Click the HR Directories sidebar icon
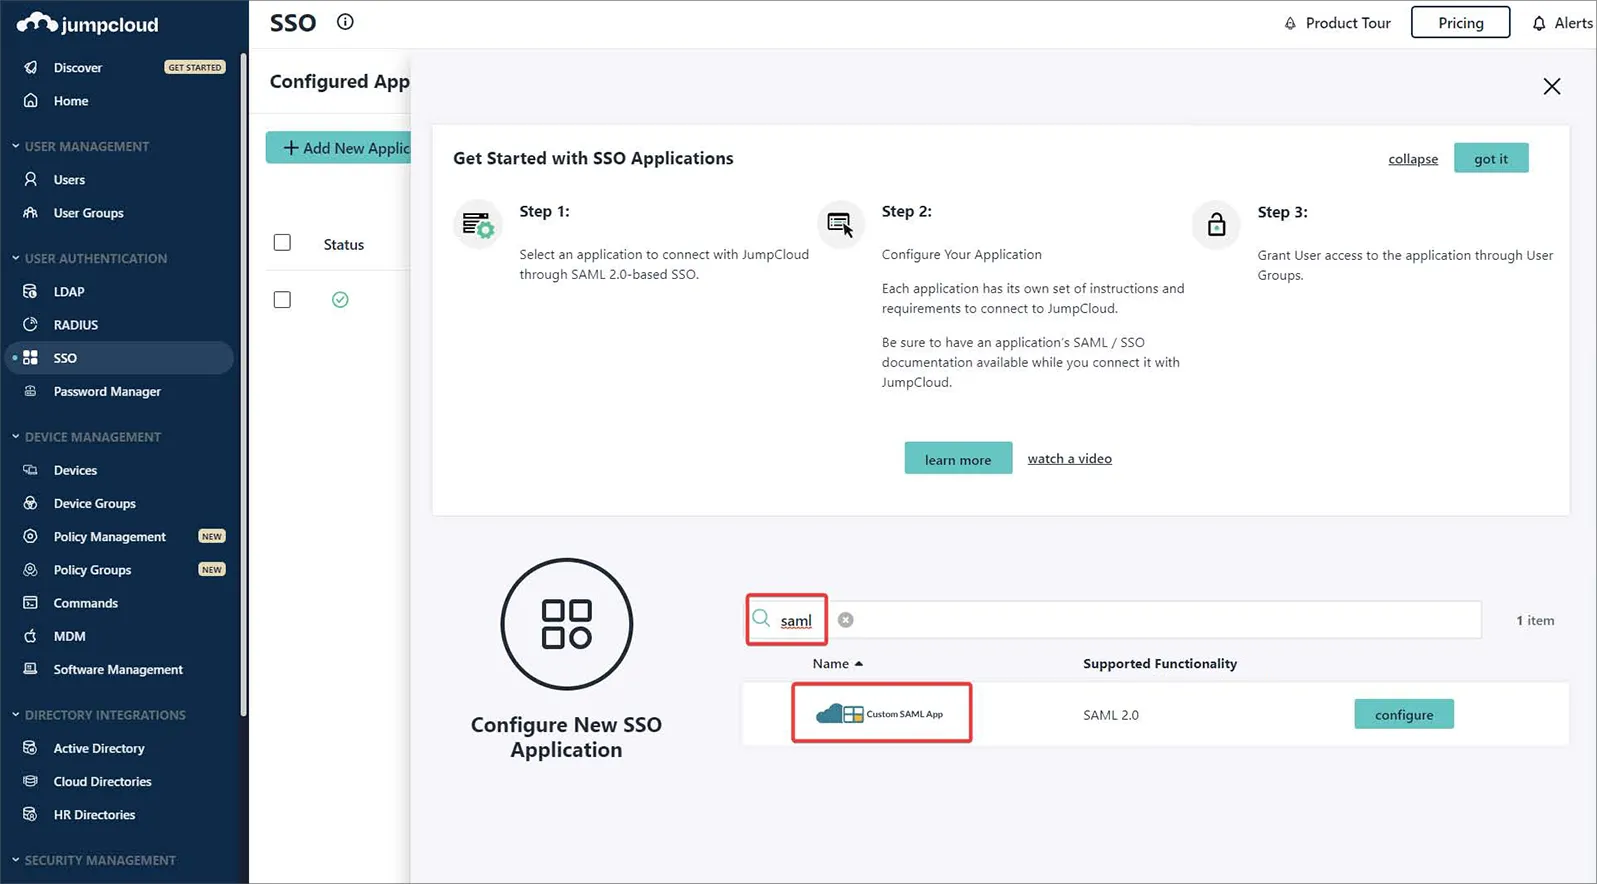The width and height of the screenshot is (1597, 884). coord(31,815)
